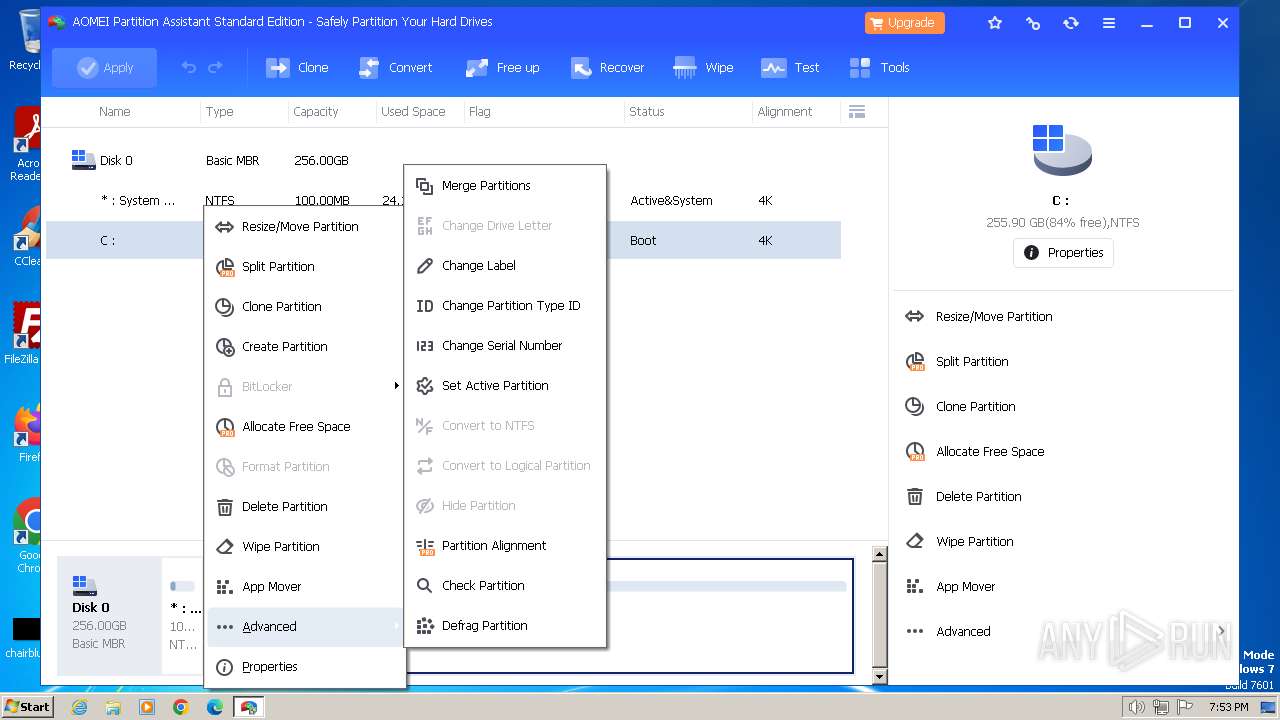Choose Change Label in the submenu

(505, 266)
